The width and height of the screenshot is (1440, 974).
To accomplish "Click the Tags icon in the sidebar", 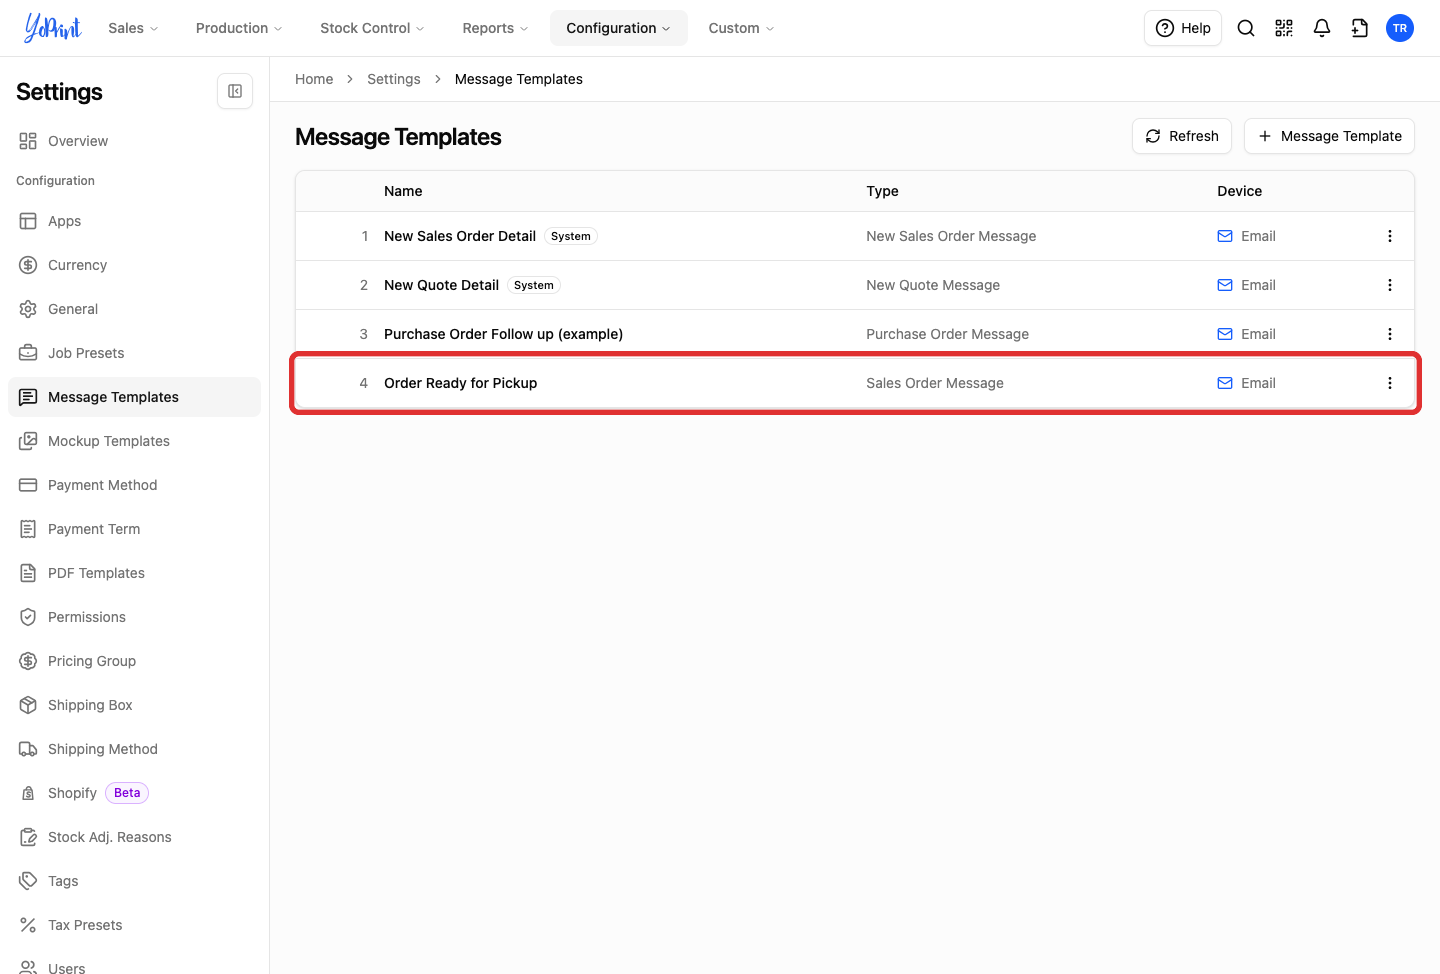I will click(x=28, y=881).
